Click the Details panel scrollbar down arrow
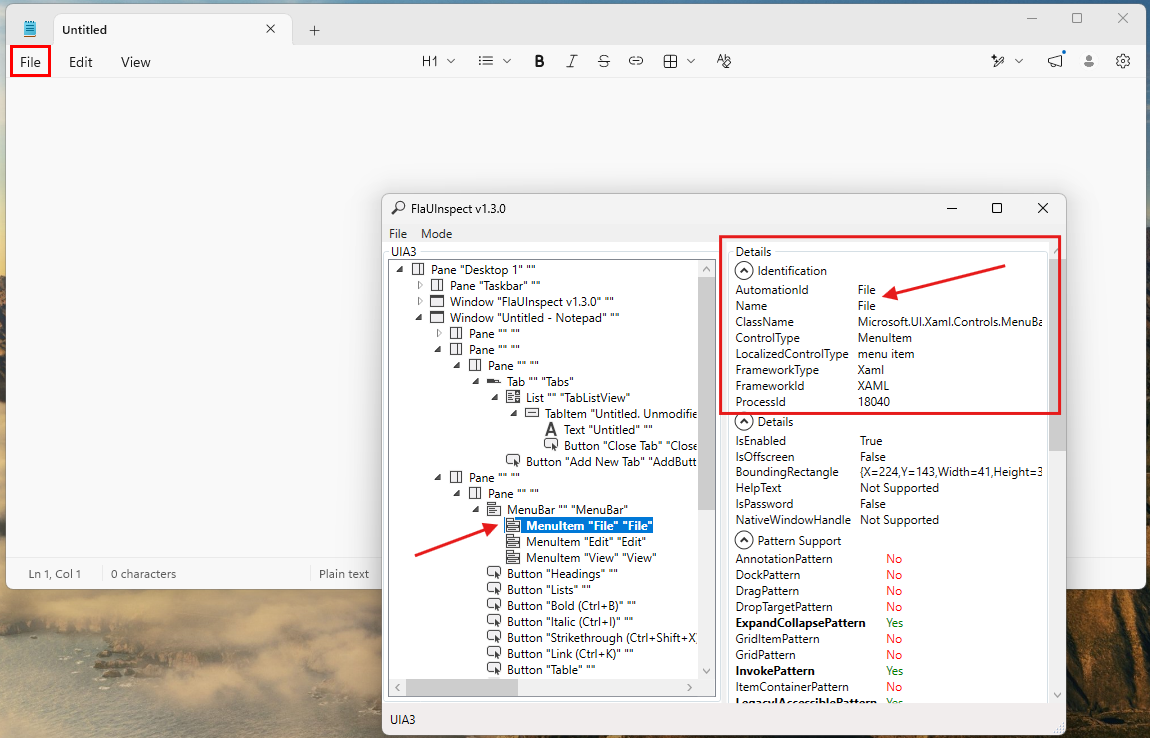The height and width of the screenshot is (738, 1150). point(1057,695)
